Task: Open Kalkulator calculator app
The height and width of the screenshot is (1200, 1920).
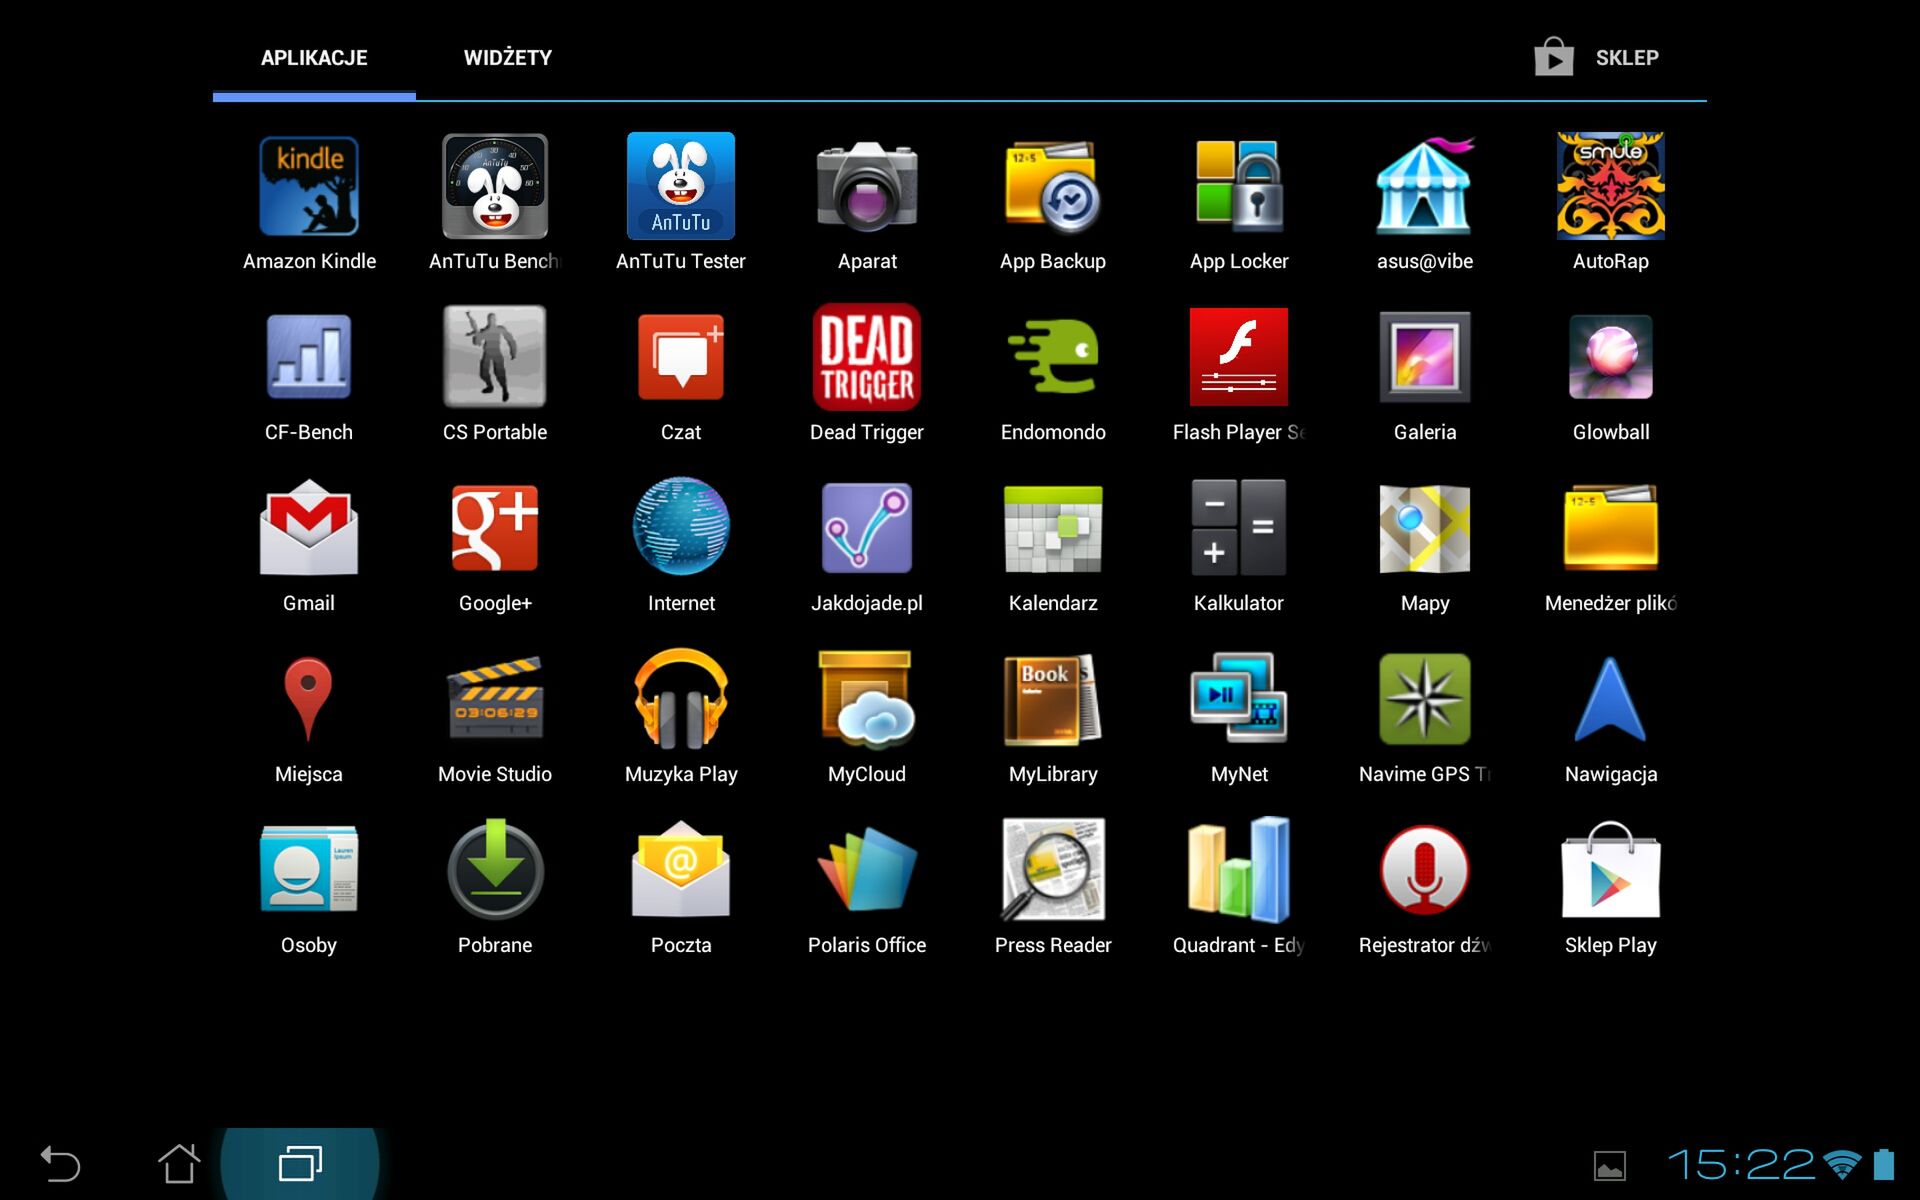Action: [1238, 529]
